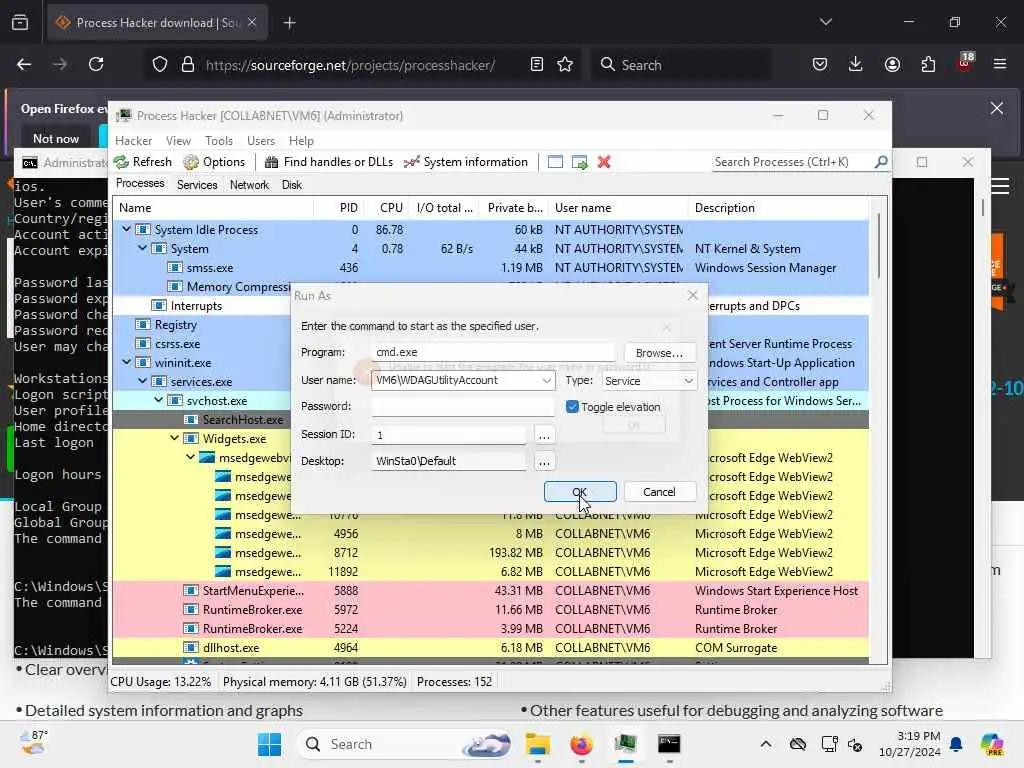Switch to Command Prompt taskbar icon
1024x768 pixels.
tap(669, 744)
